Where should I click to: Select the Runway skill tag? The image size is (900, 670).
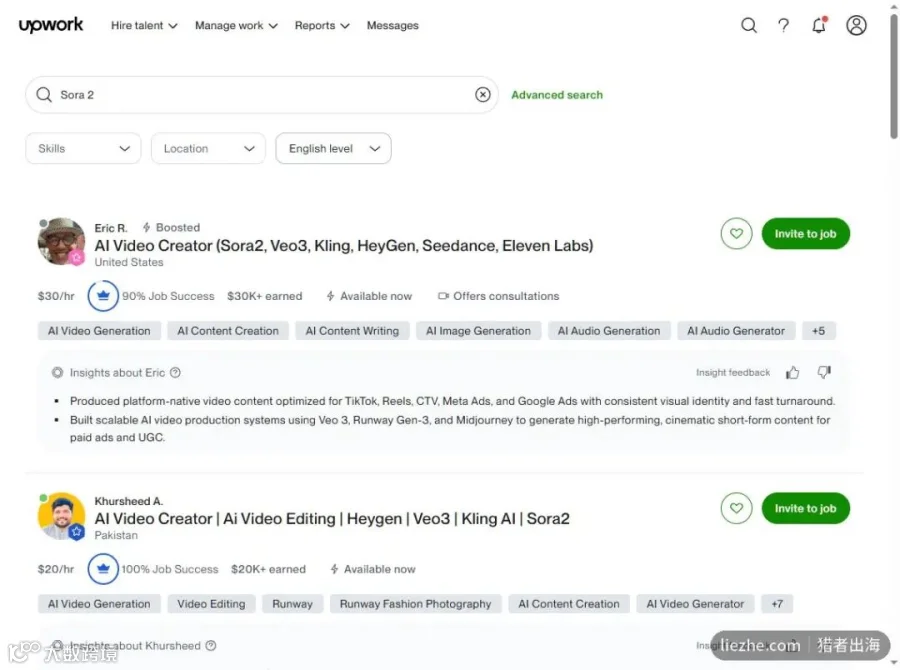click(292, 604)
